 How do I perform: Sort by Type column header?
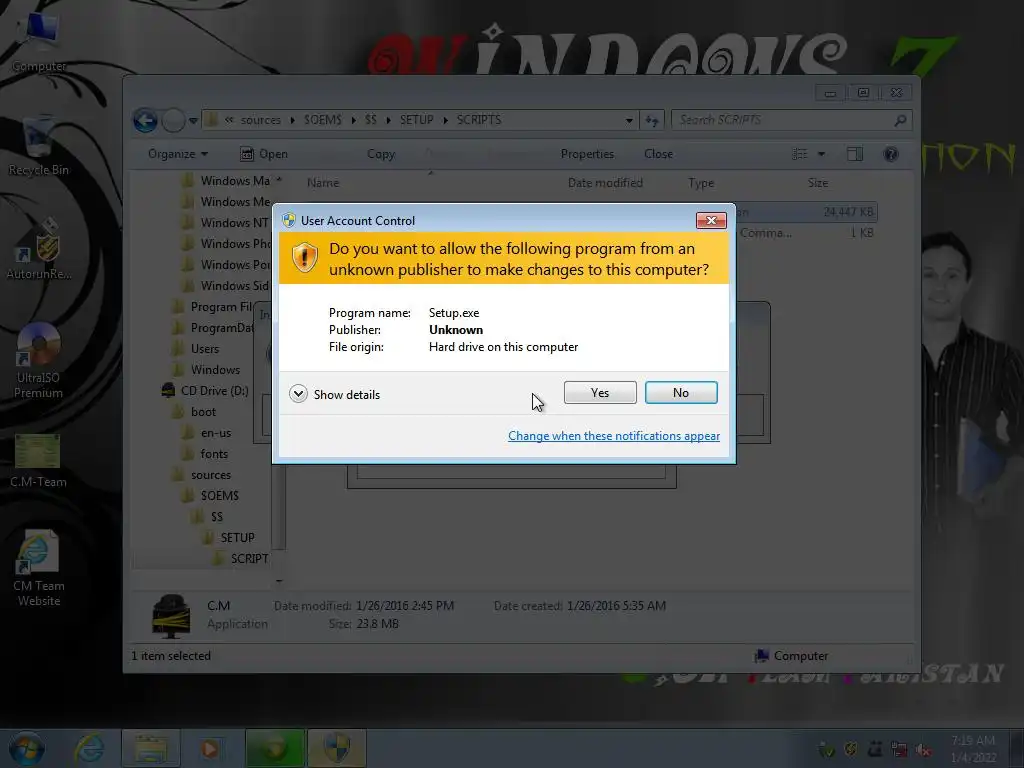[x=701, y=183]
